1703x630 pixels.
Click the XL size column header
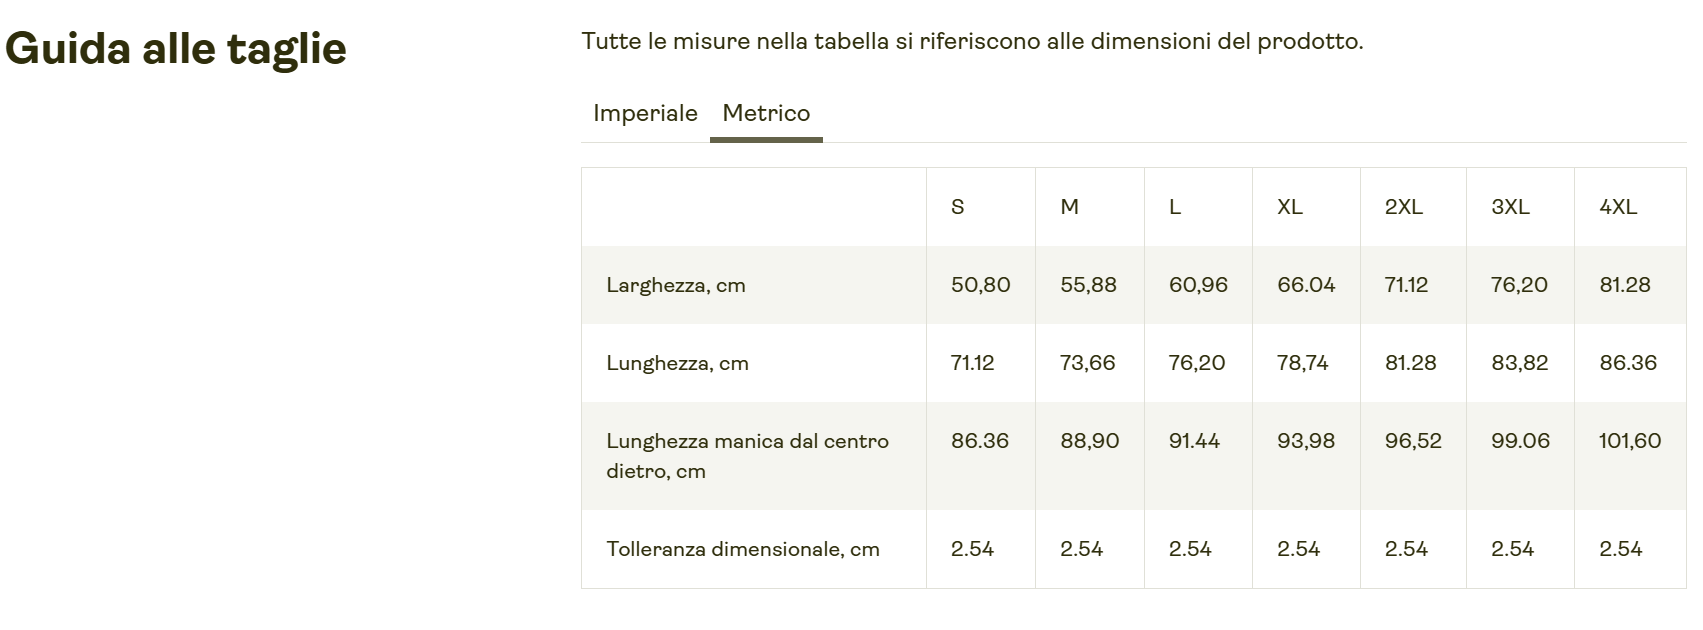tap(1290, 207)
